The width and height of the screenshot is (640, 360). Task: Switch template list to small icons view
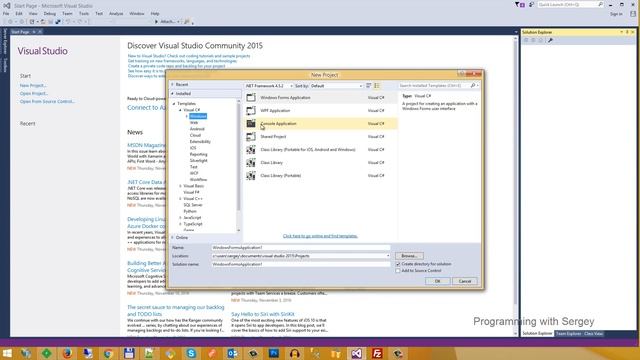tap(369, 86)
